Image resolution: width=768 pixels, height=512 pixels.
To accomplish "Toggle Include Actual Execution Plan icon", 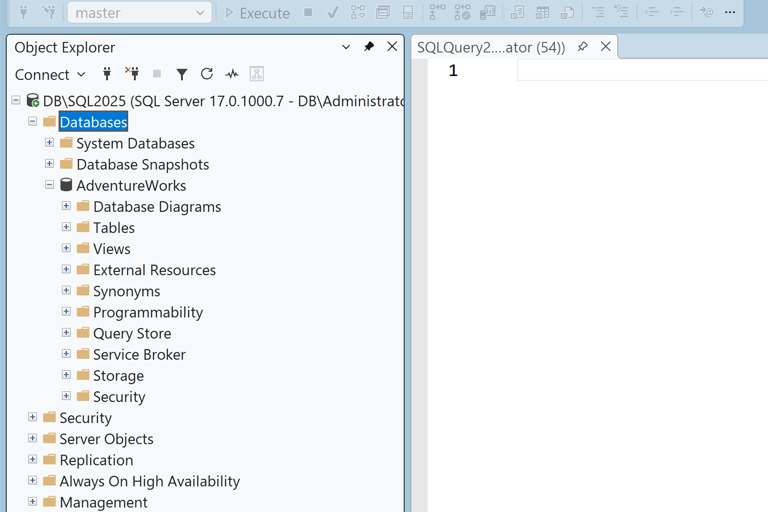I will [437, 12].
